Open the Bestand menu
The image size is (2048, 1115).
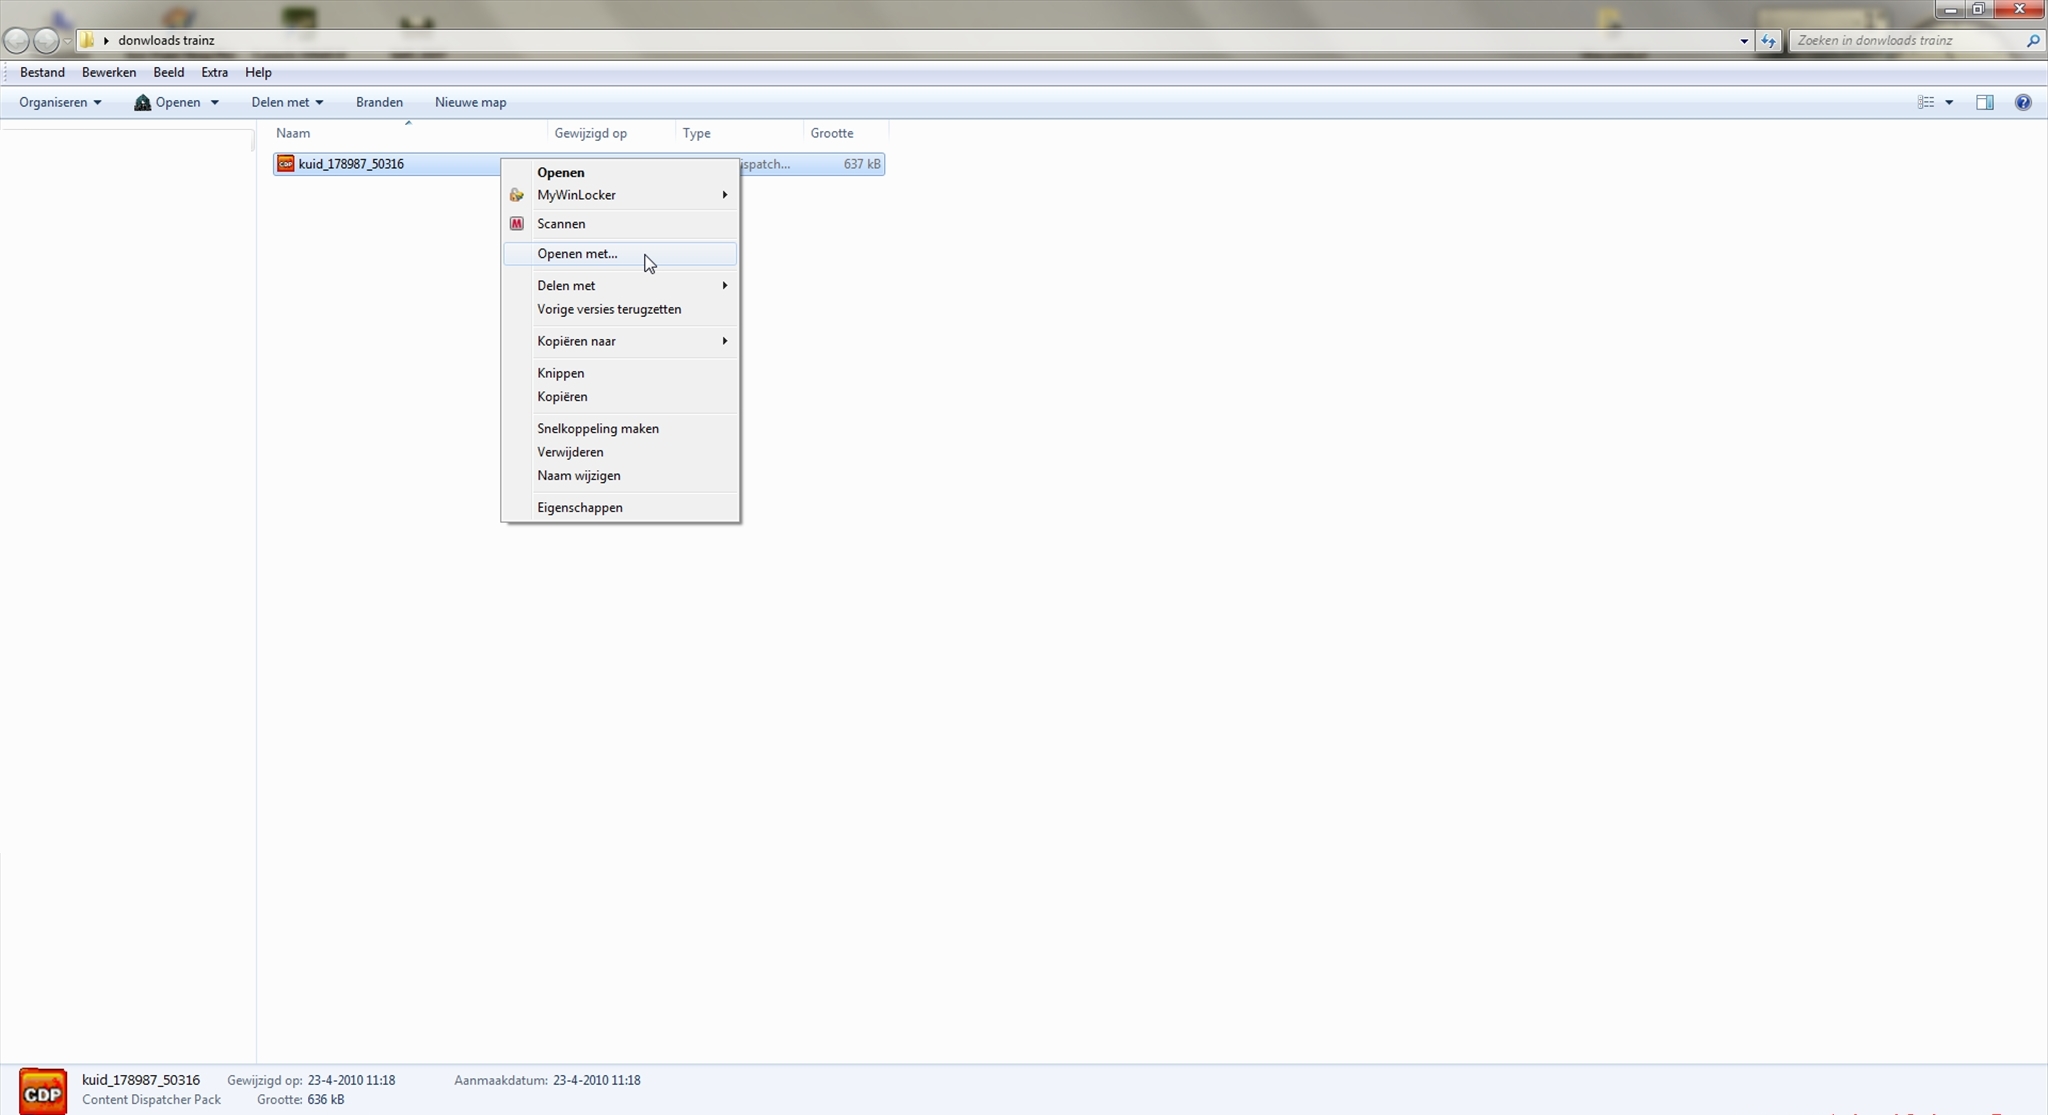pos(42,72)
